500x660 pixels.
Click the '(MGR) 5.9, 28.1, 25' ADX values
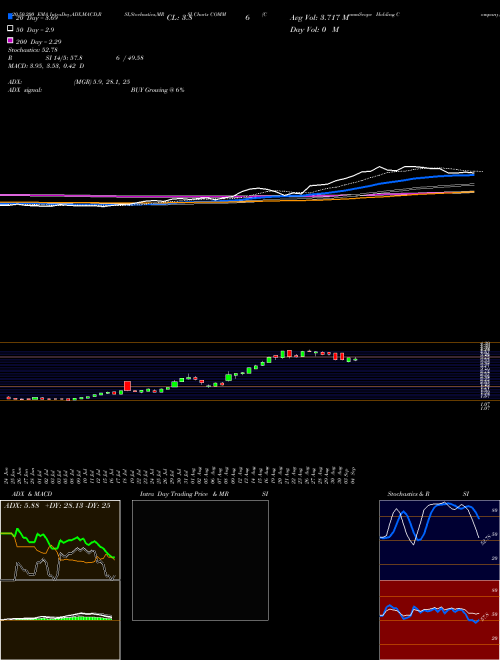(102, 82)
